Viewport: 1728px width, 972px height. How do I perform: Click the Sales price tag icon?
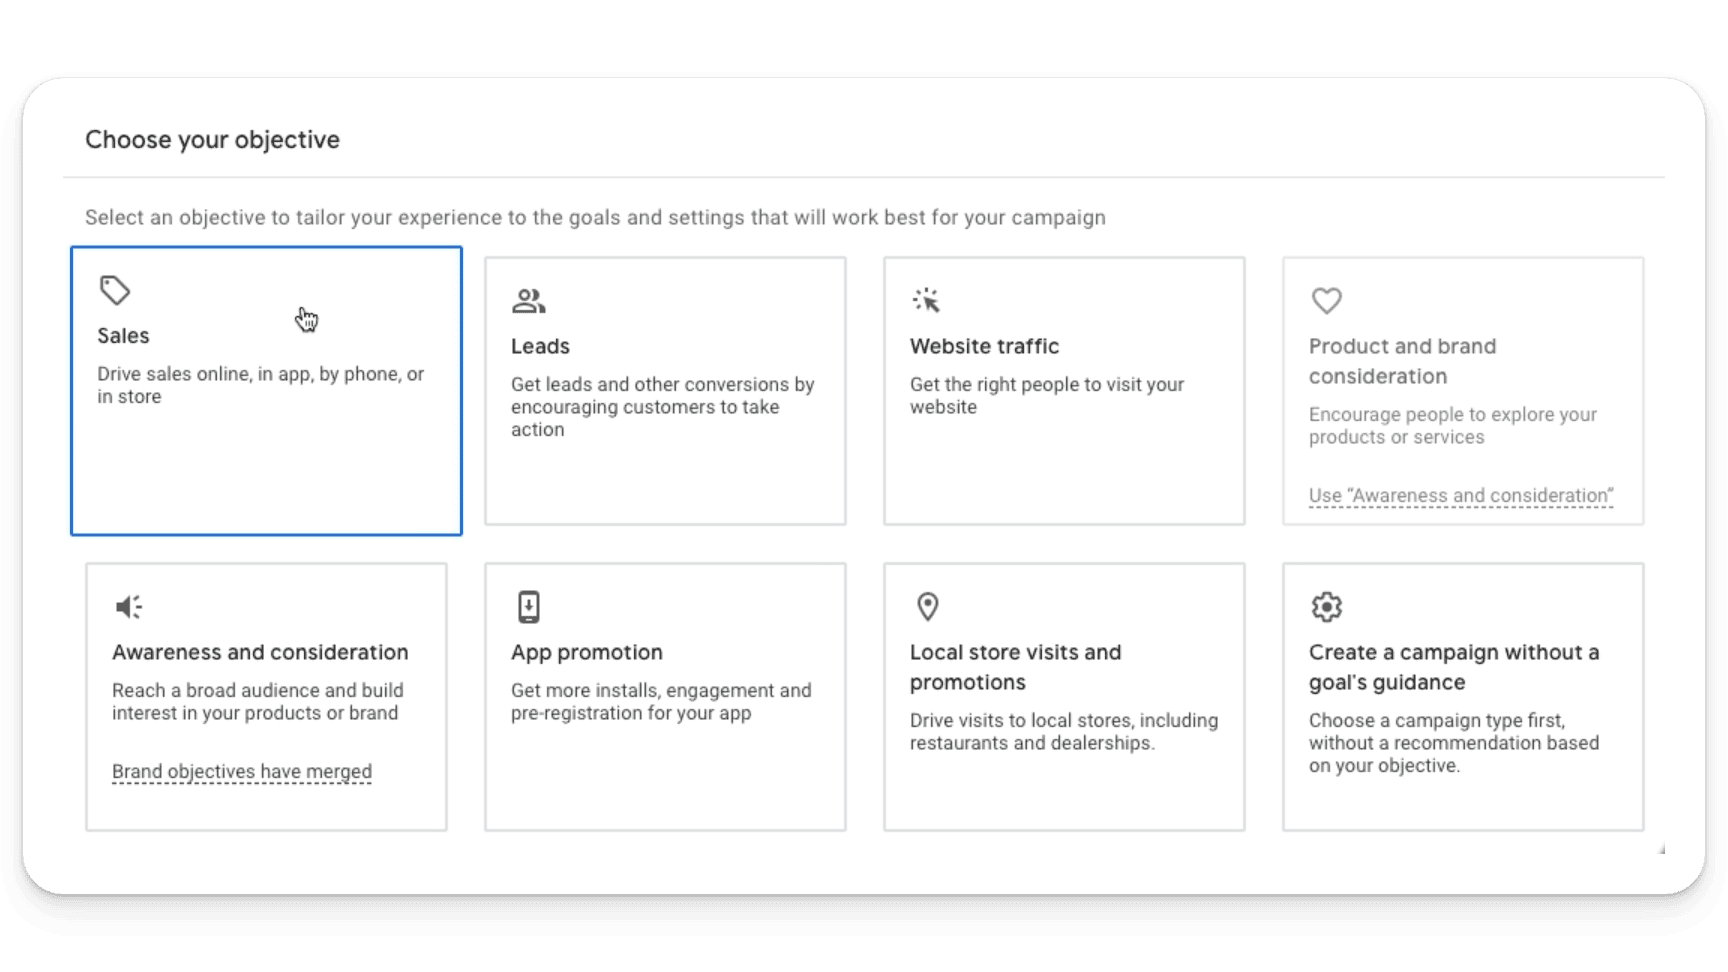[115, 290]
